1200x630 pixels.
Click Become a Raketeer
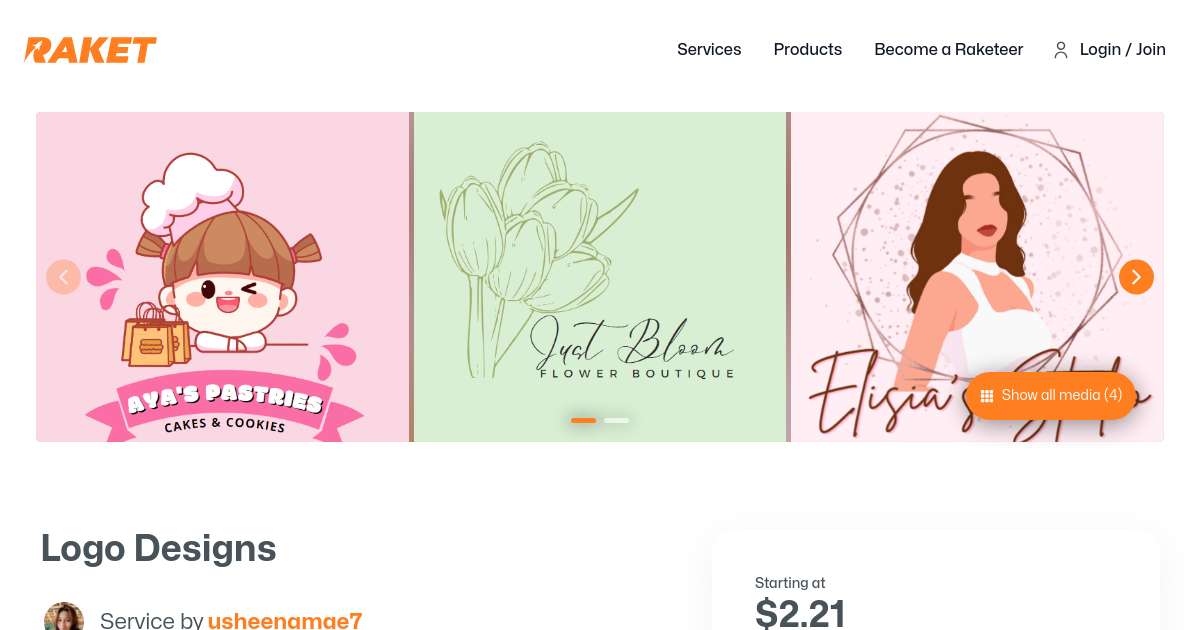948,50
